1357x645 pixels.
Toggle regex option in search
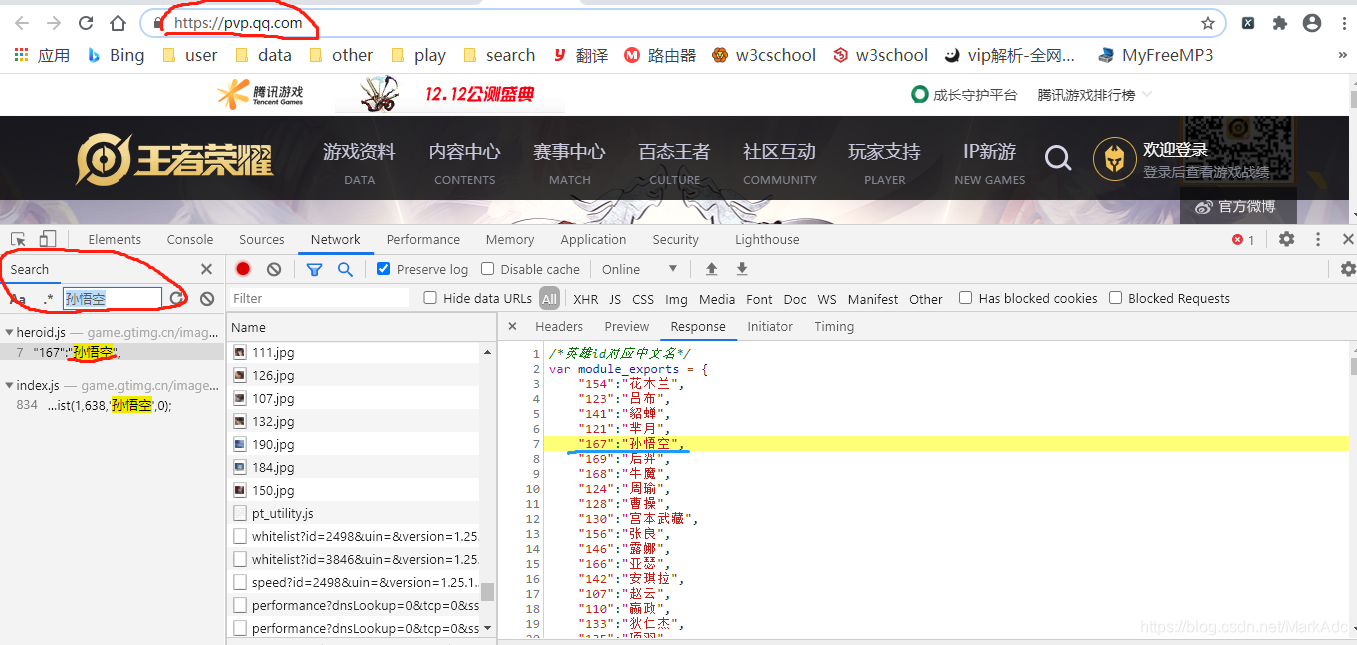[x=48, y=298]
